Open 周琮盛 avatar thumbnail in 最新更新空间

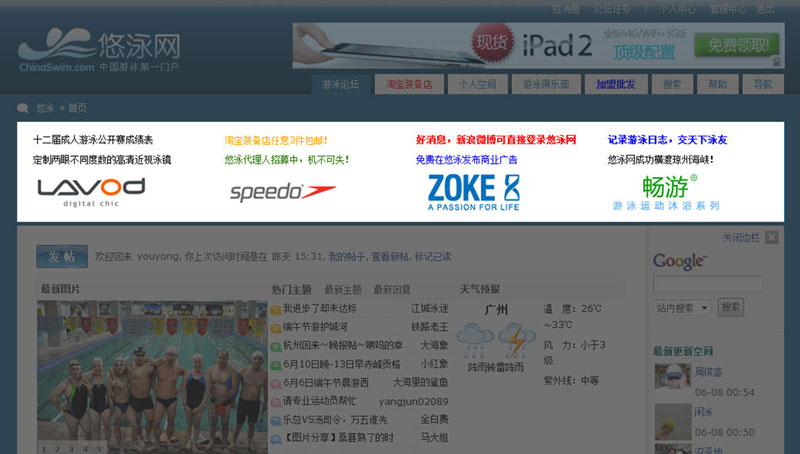click(x=672, y=378)
